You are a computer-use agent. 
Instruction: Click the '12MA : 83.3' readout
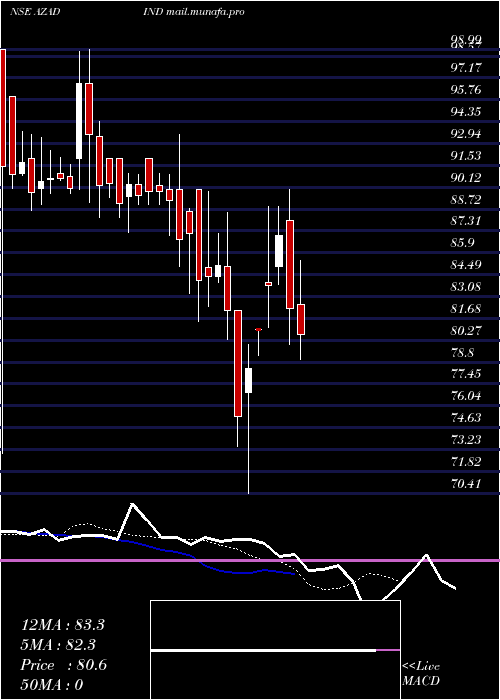[x=62, y=625]
